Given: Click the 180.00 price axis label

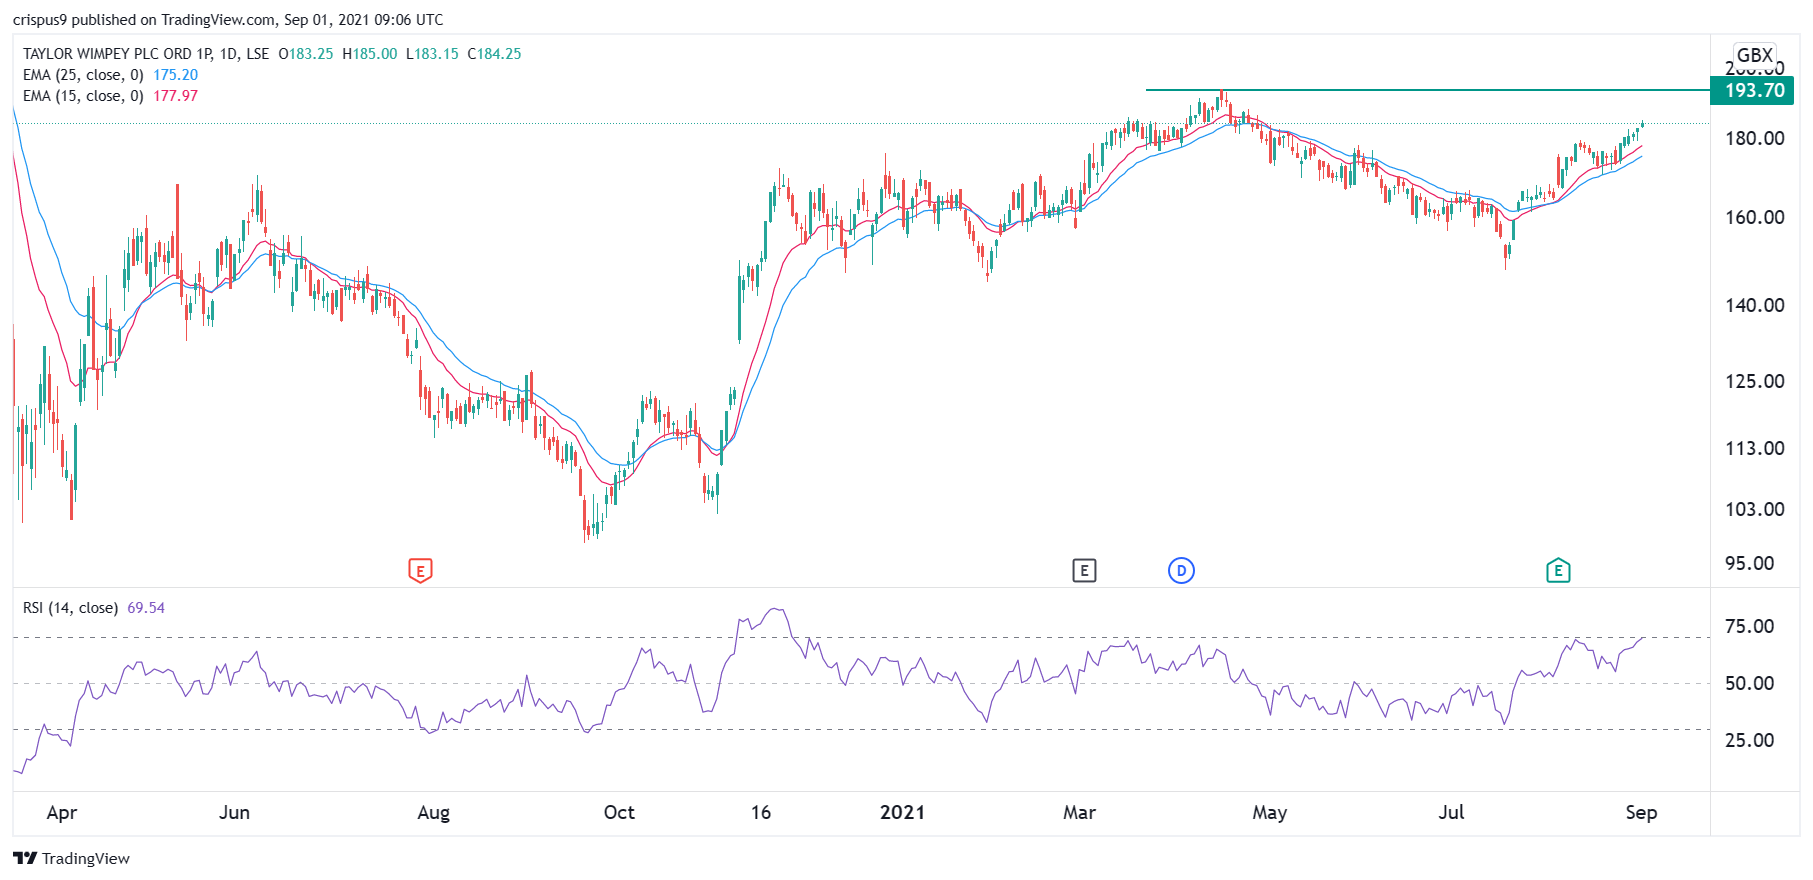Looking at the screenshot, I should coord(1755,138).
